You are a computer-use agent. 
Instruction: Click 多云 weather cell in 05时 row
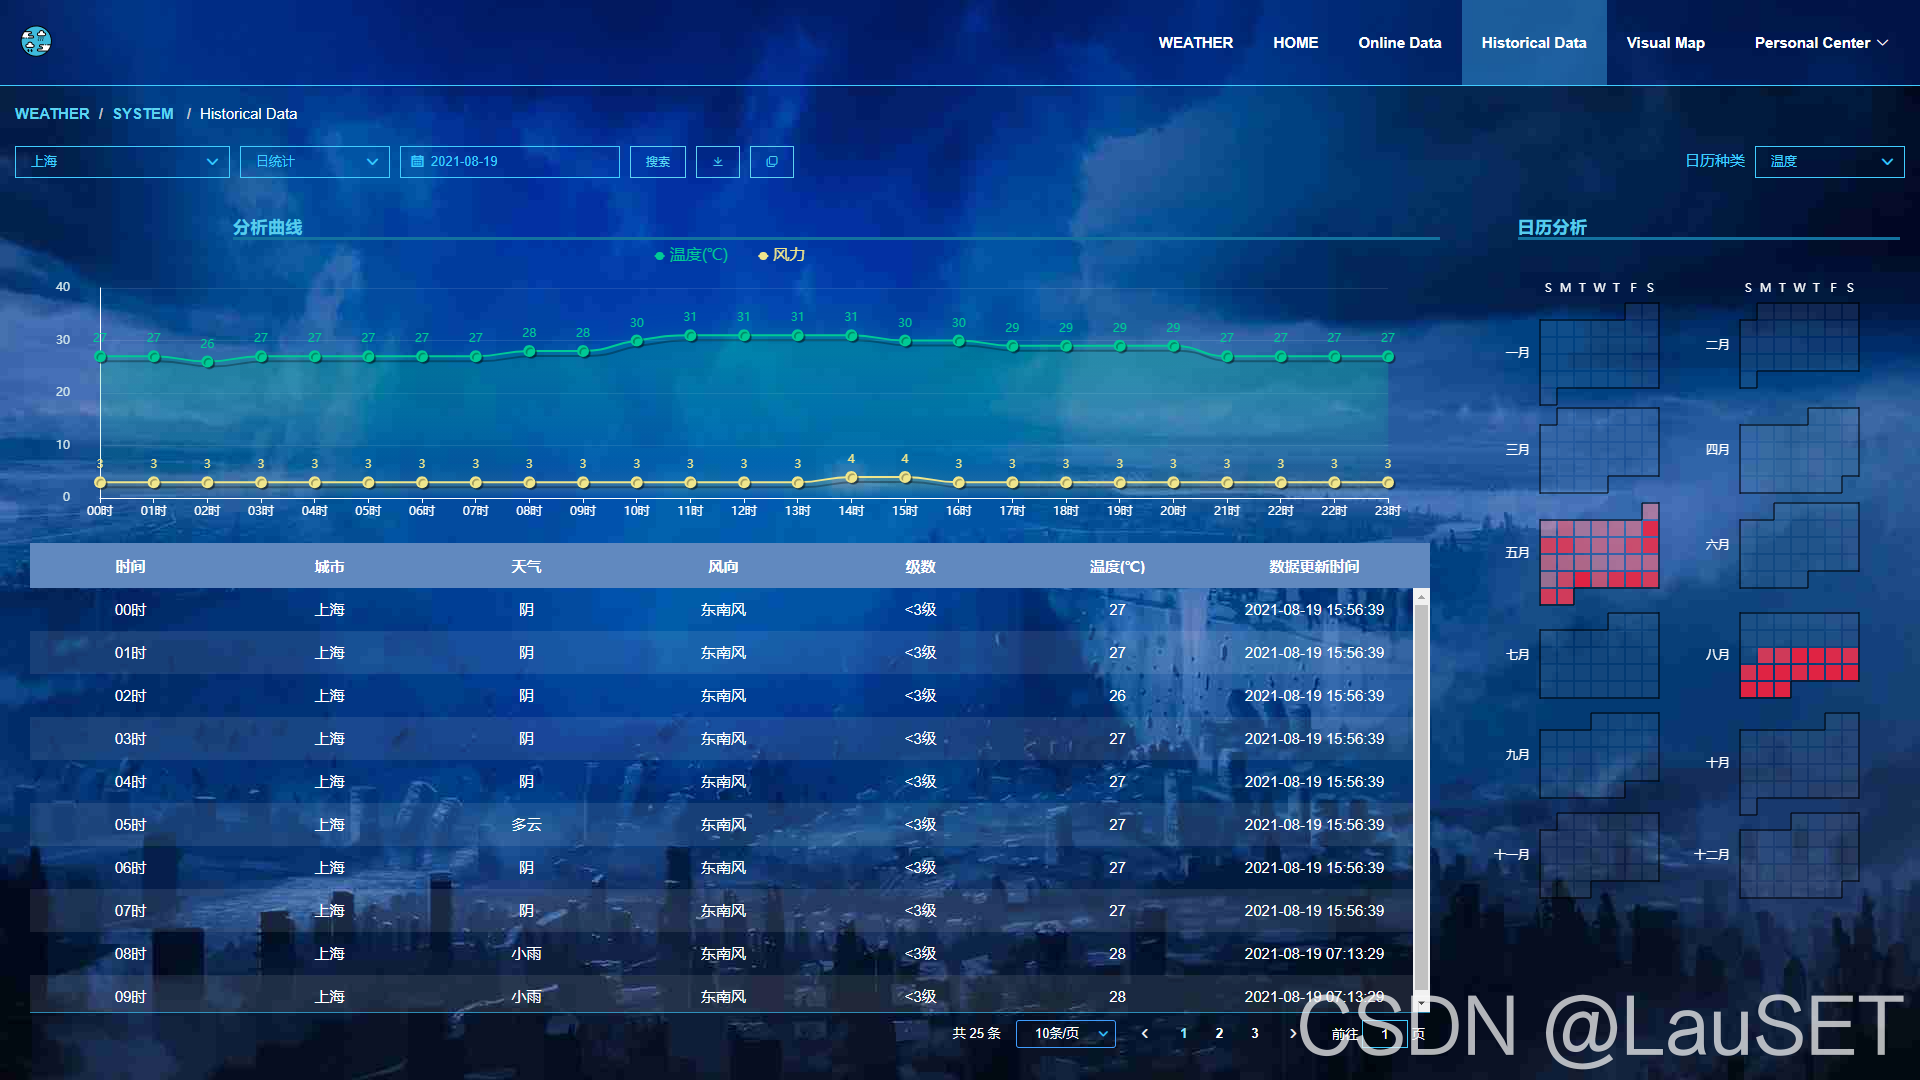click(x=526, y=825)
